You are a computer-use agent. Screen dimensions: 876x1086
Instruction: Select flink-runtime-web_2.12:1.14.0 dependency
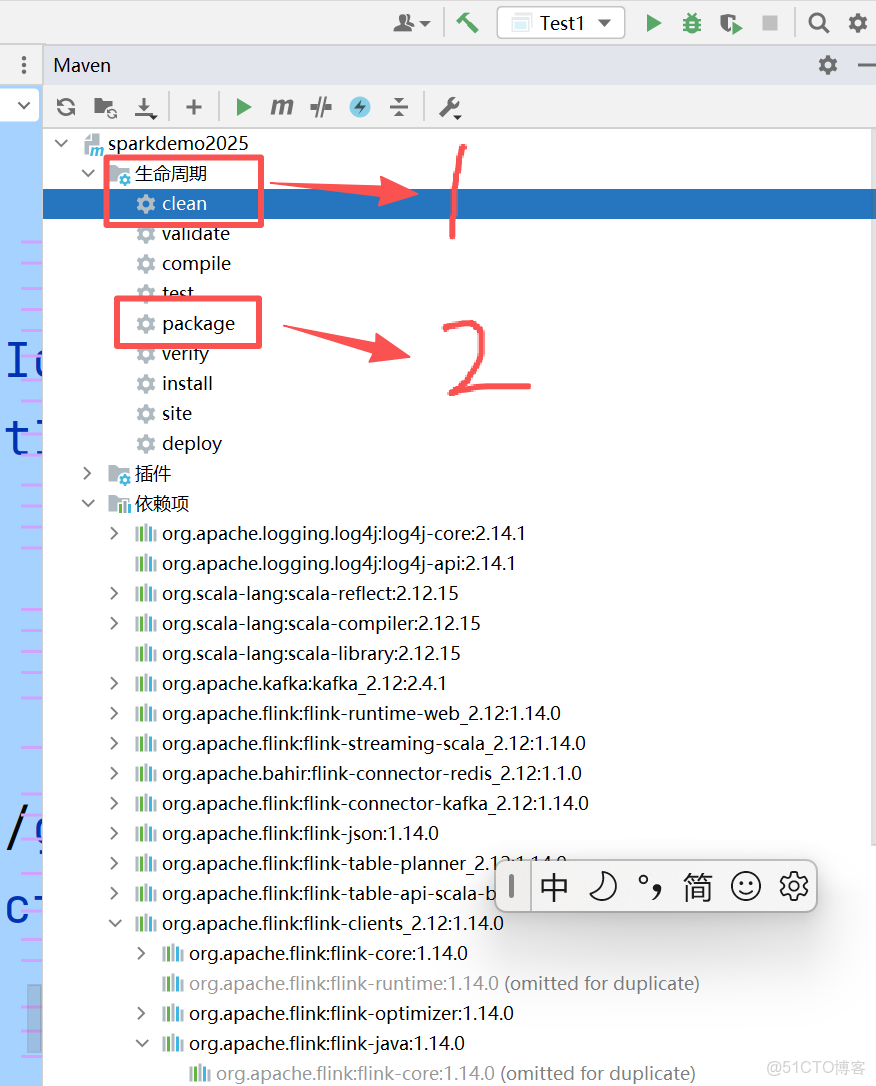coord(361,713)
